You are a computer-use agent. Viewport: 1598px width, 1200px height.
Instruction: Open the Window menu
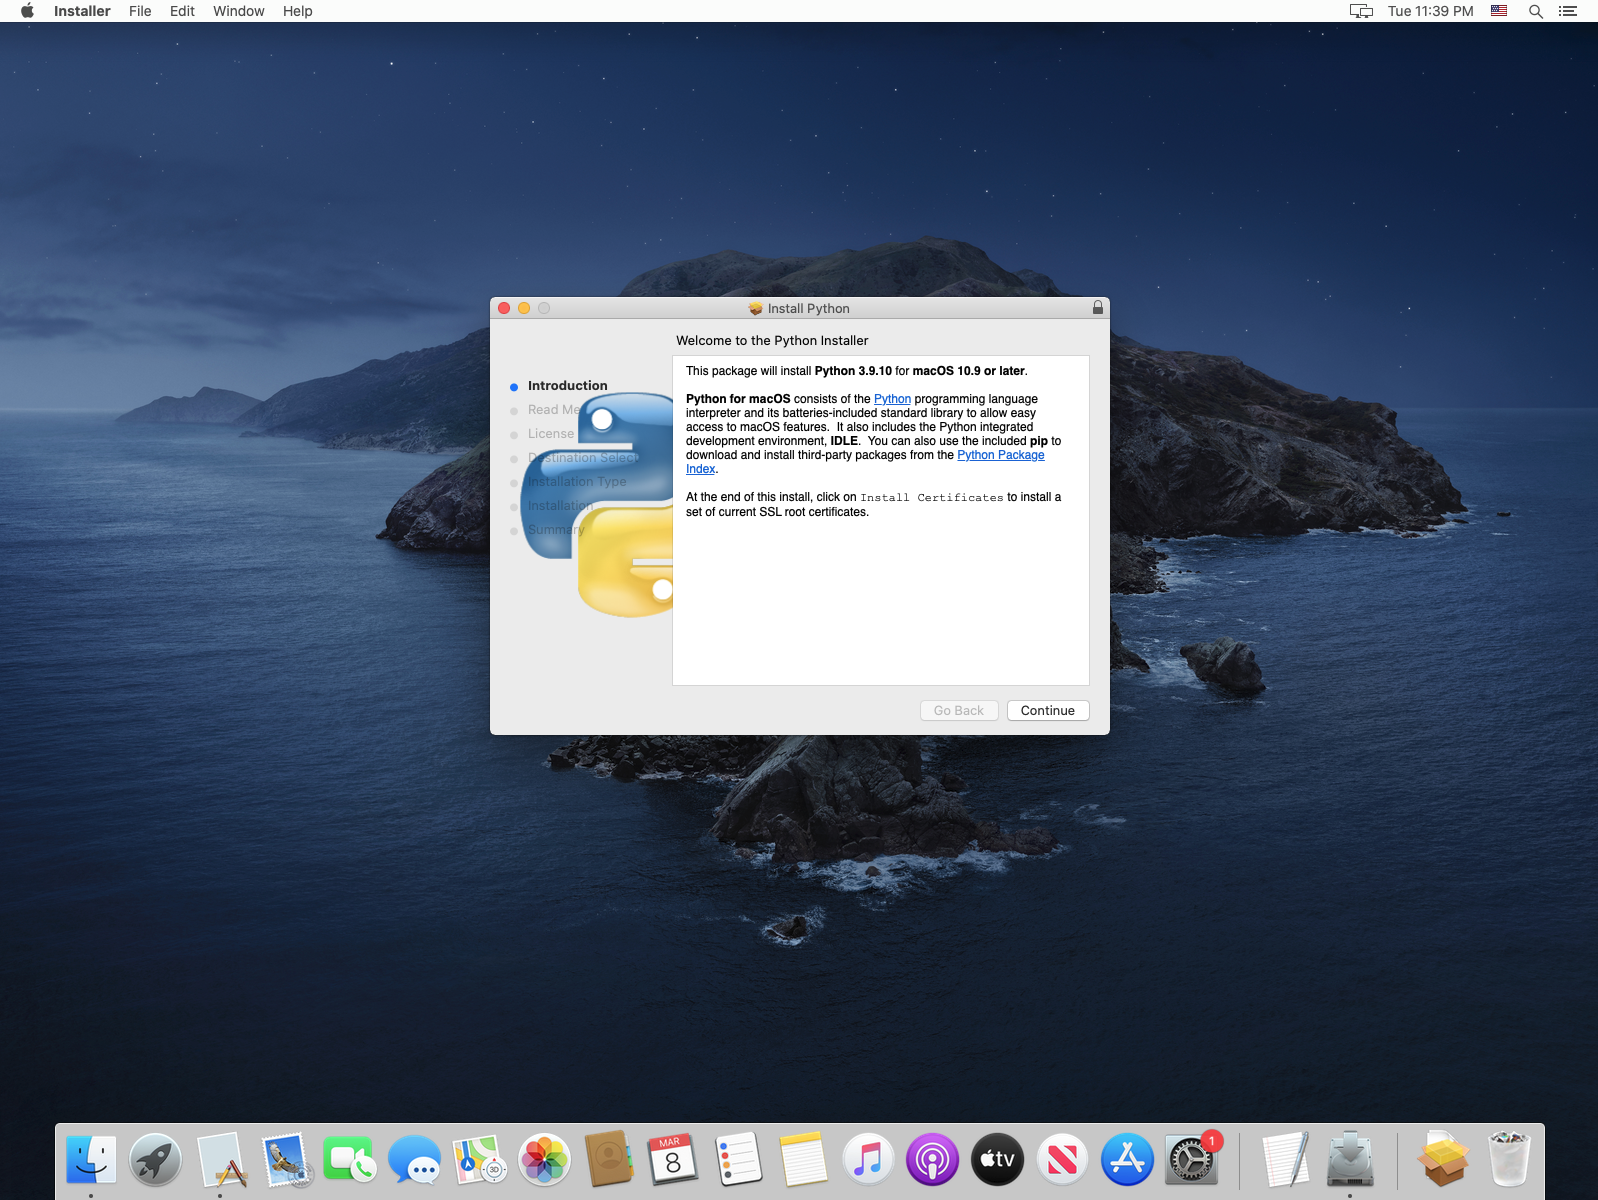238,11
